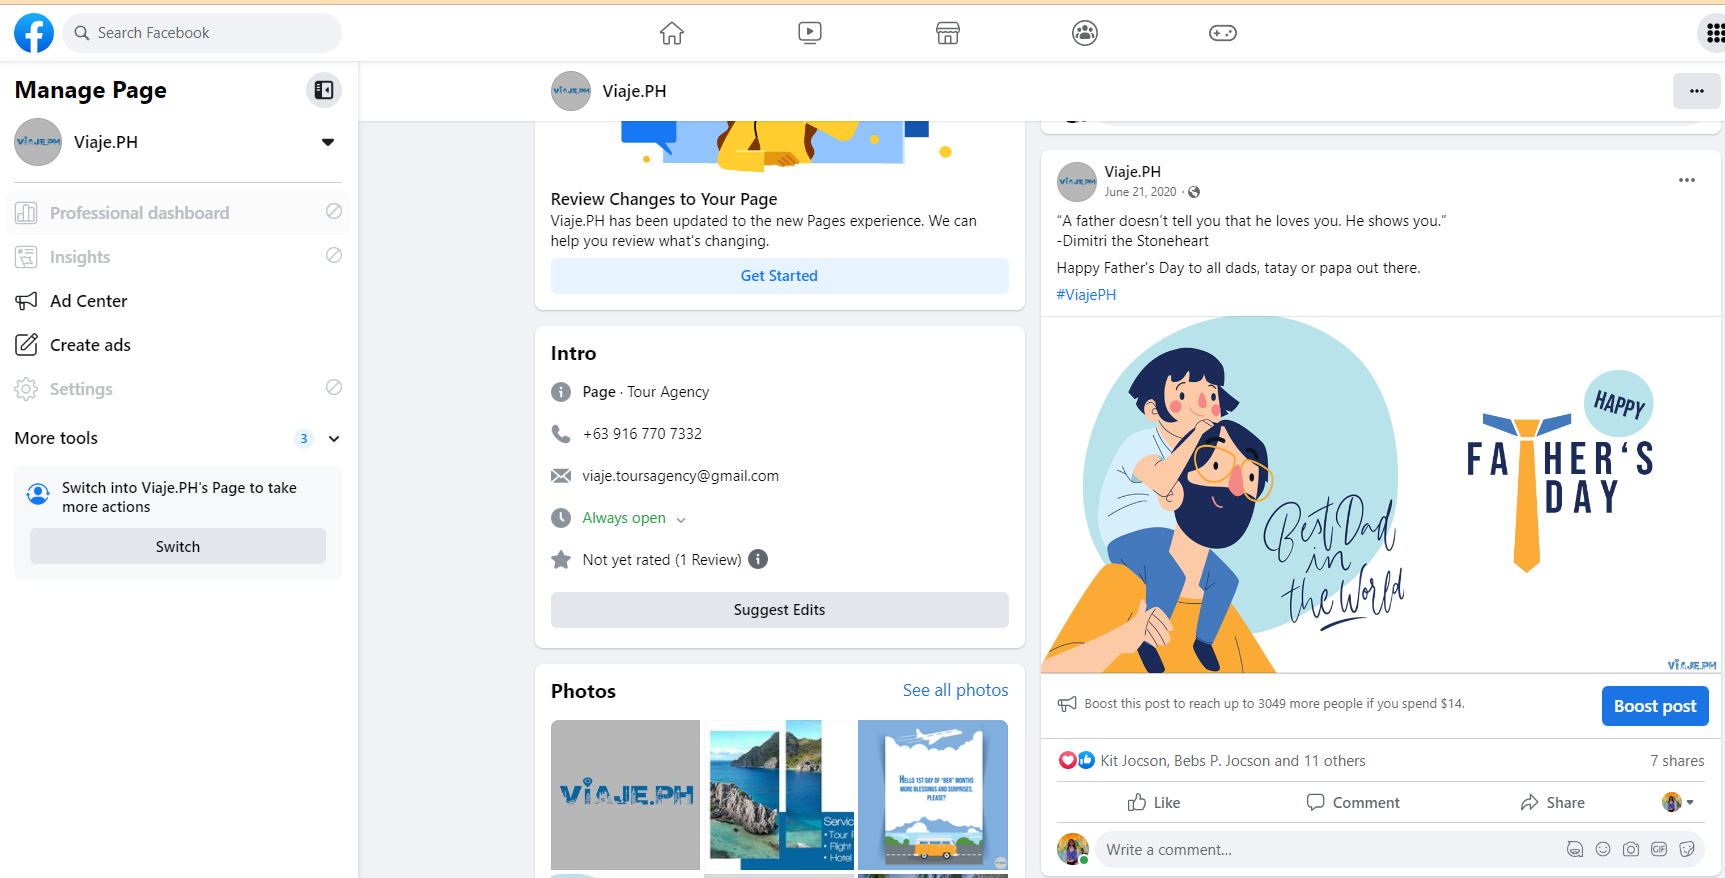Like the Father's Day post

coord(1154,802)
